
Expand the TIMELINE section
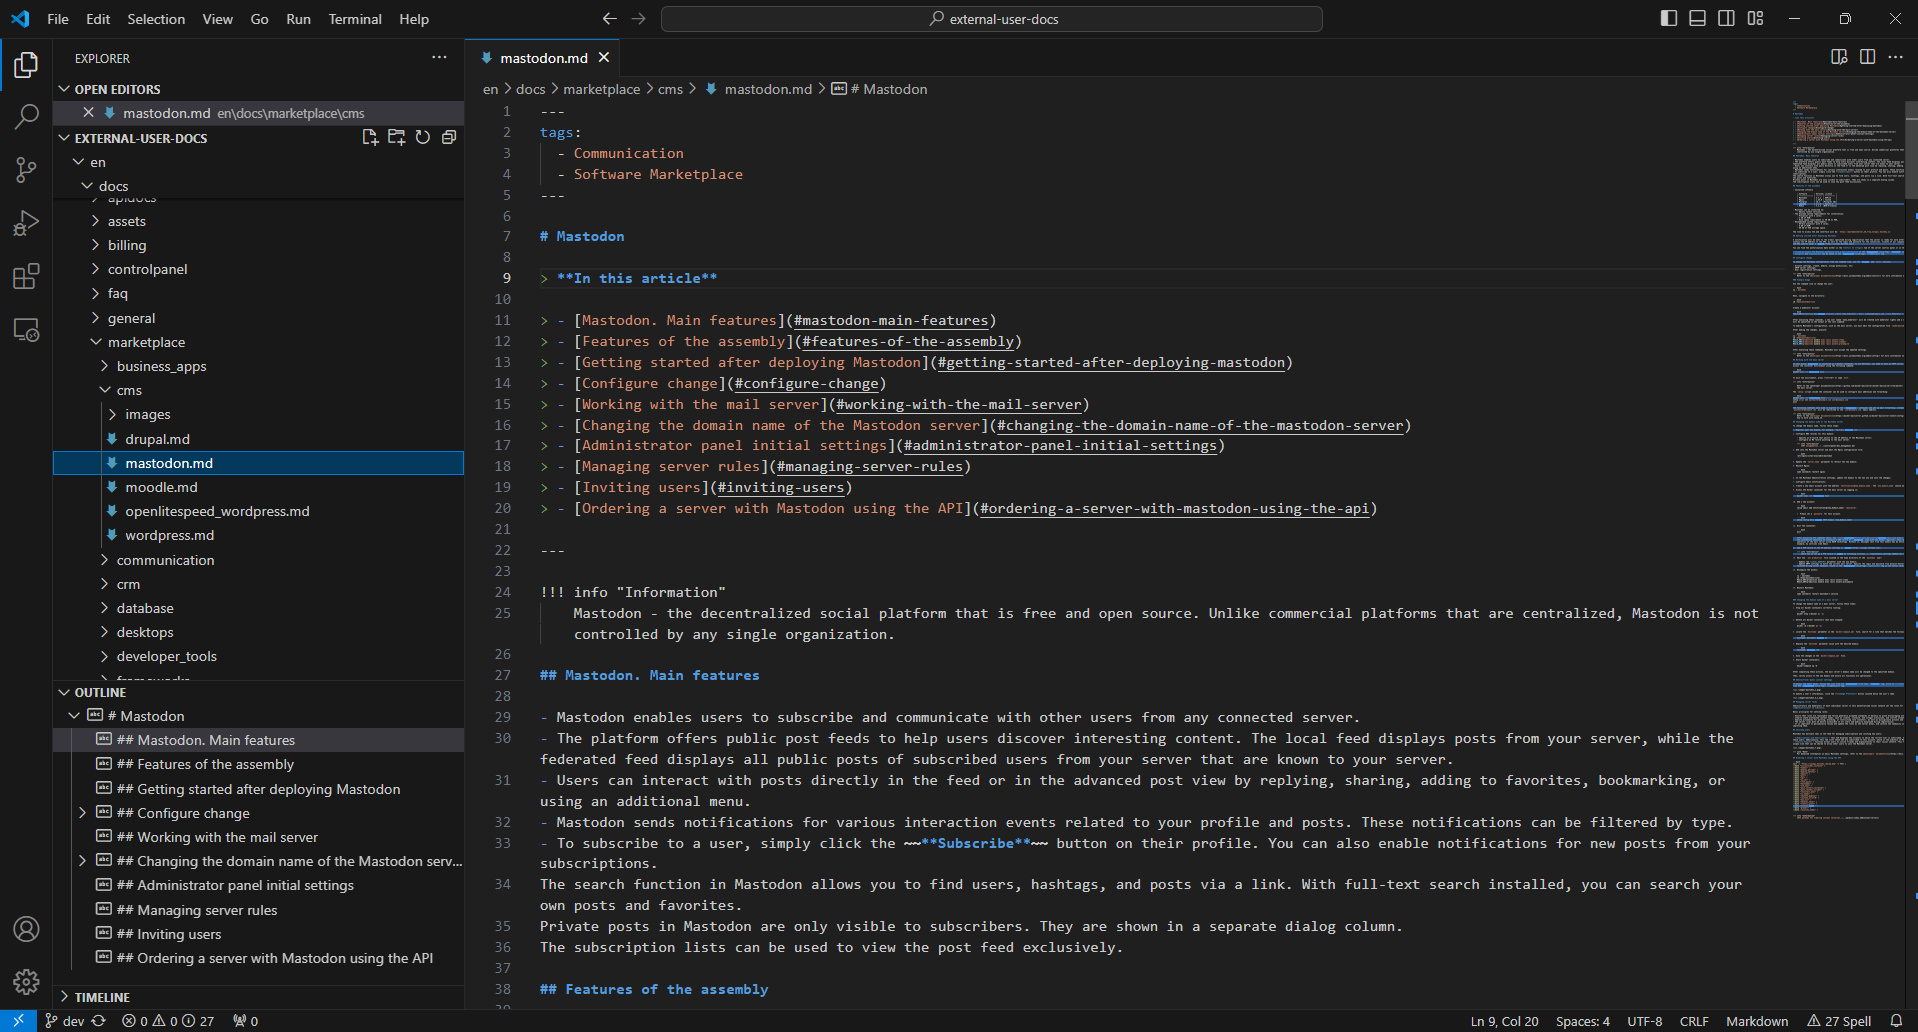(102, 997)
